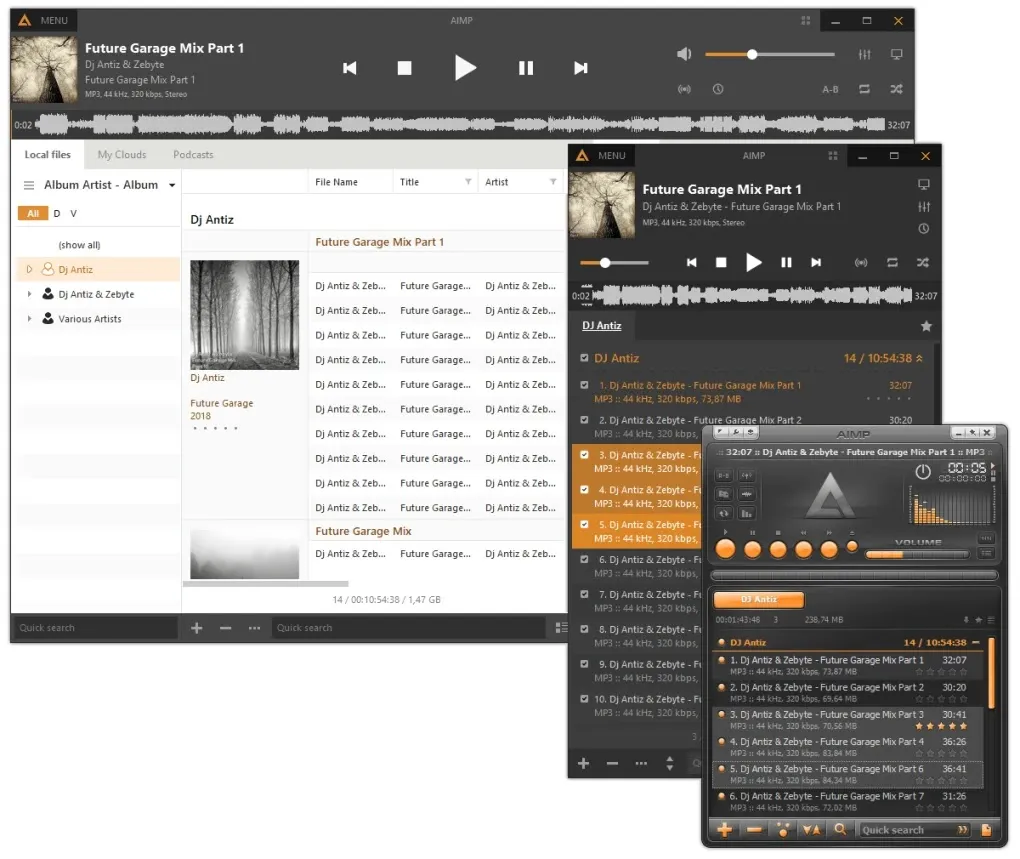Click the main player volume slider handle
1020x859 pixels.
click(752, 55)
